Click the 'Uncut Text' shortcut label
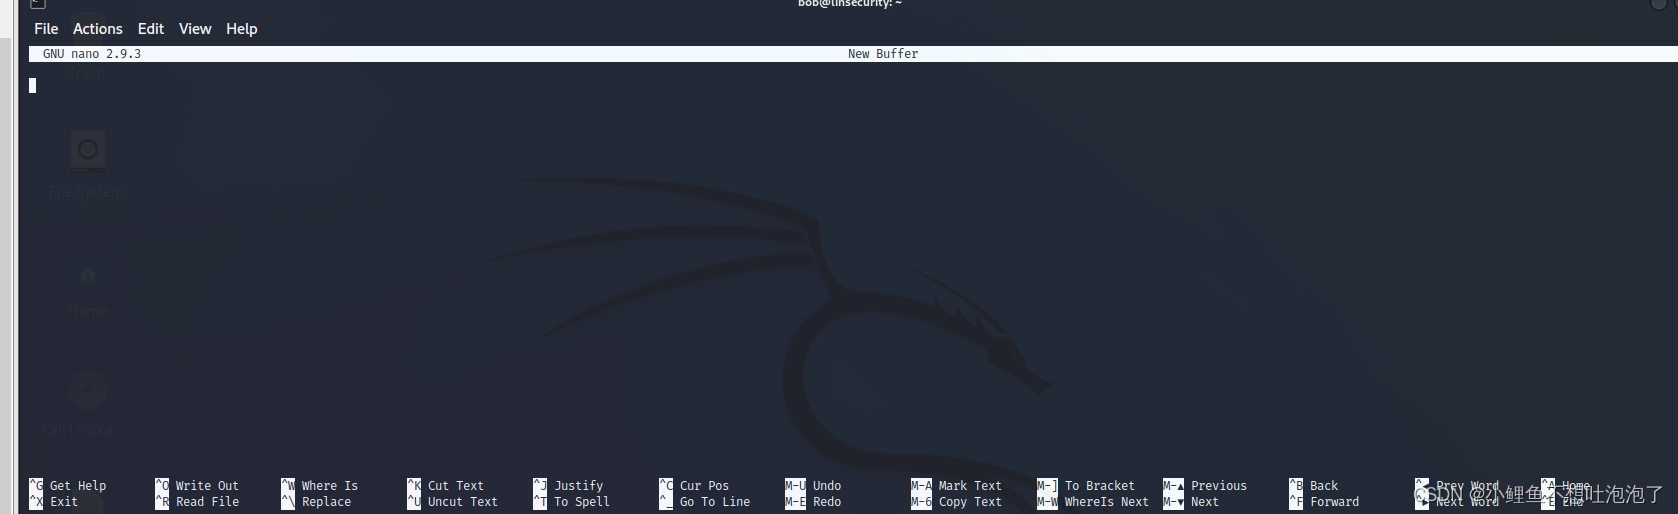 click(x=463, y=502)
